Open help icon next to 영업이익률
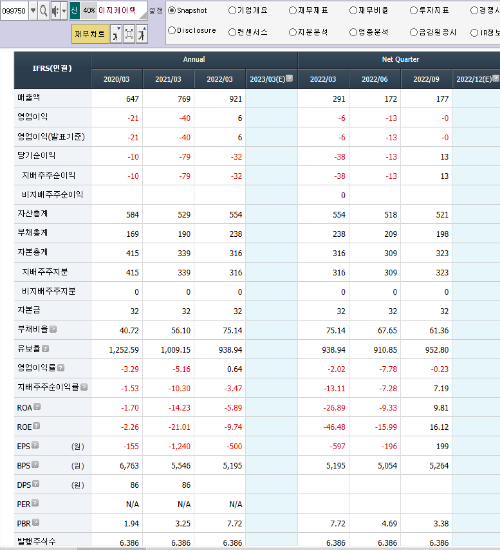This screenshot has height=550, width=500. pyautogui.click(x=60, y=368)
